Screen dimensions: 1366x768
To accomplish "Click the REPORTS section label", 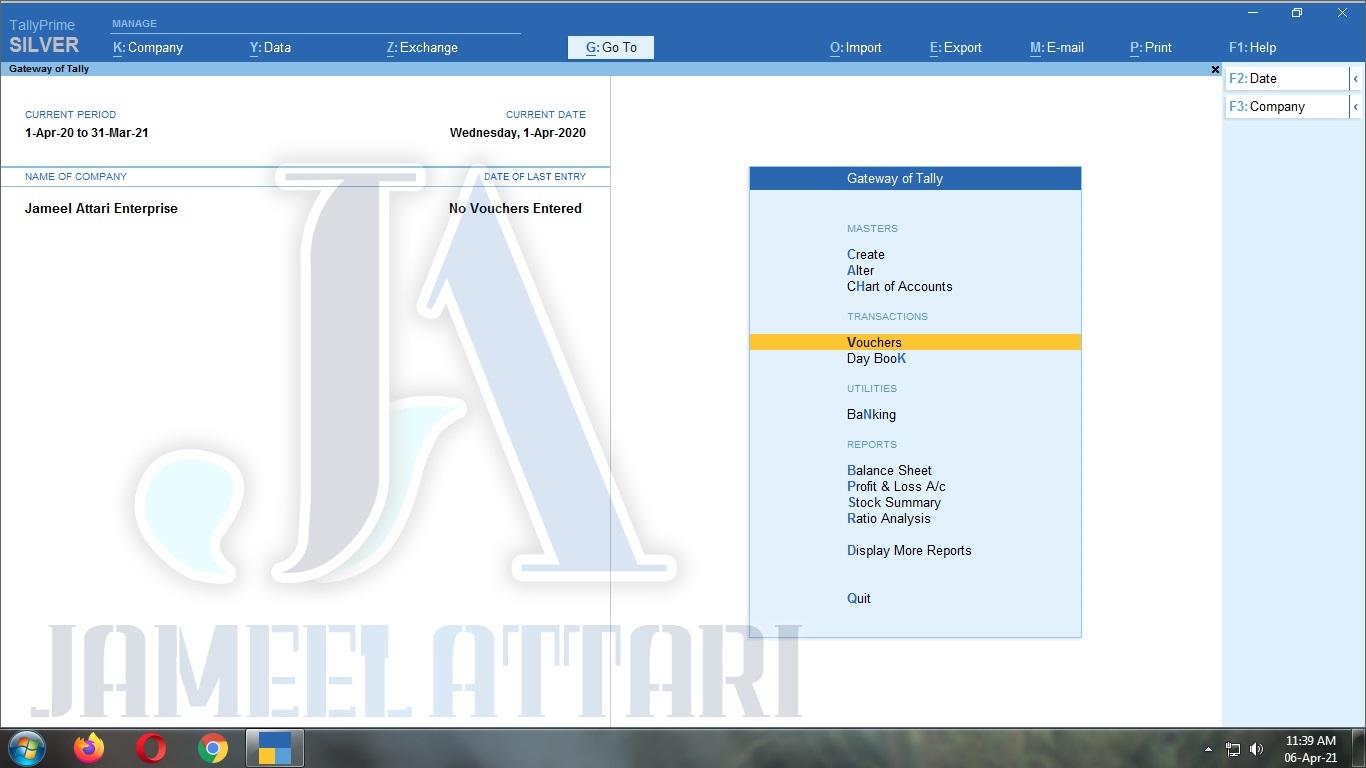I will coord(872,444).
